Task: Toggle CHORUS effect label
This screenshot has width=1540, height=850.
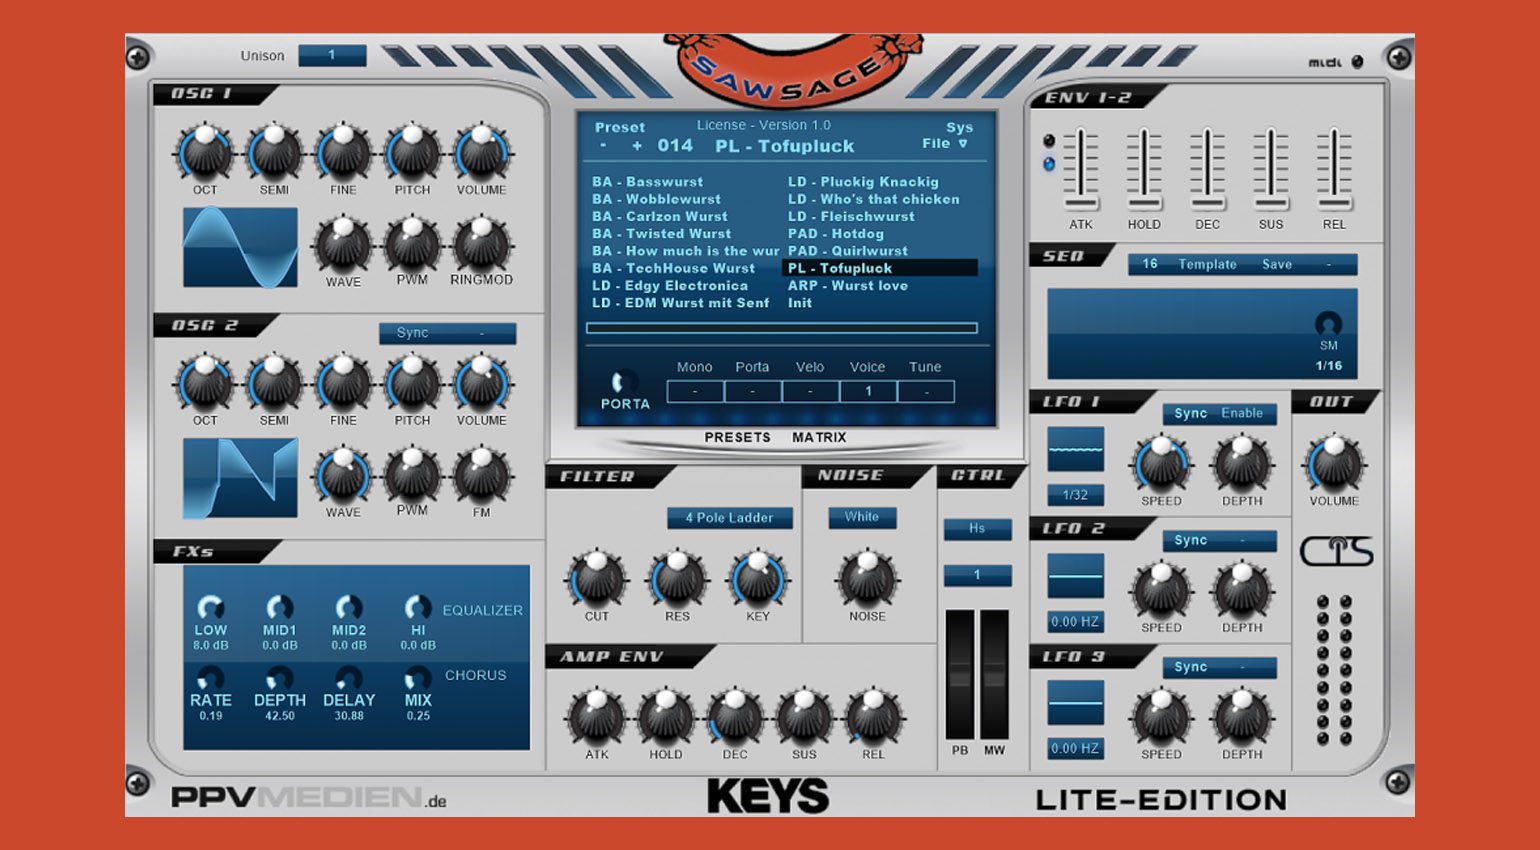Action: click(x=475, y=675)
